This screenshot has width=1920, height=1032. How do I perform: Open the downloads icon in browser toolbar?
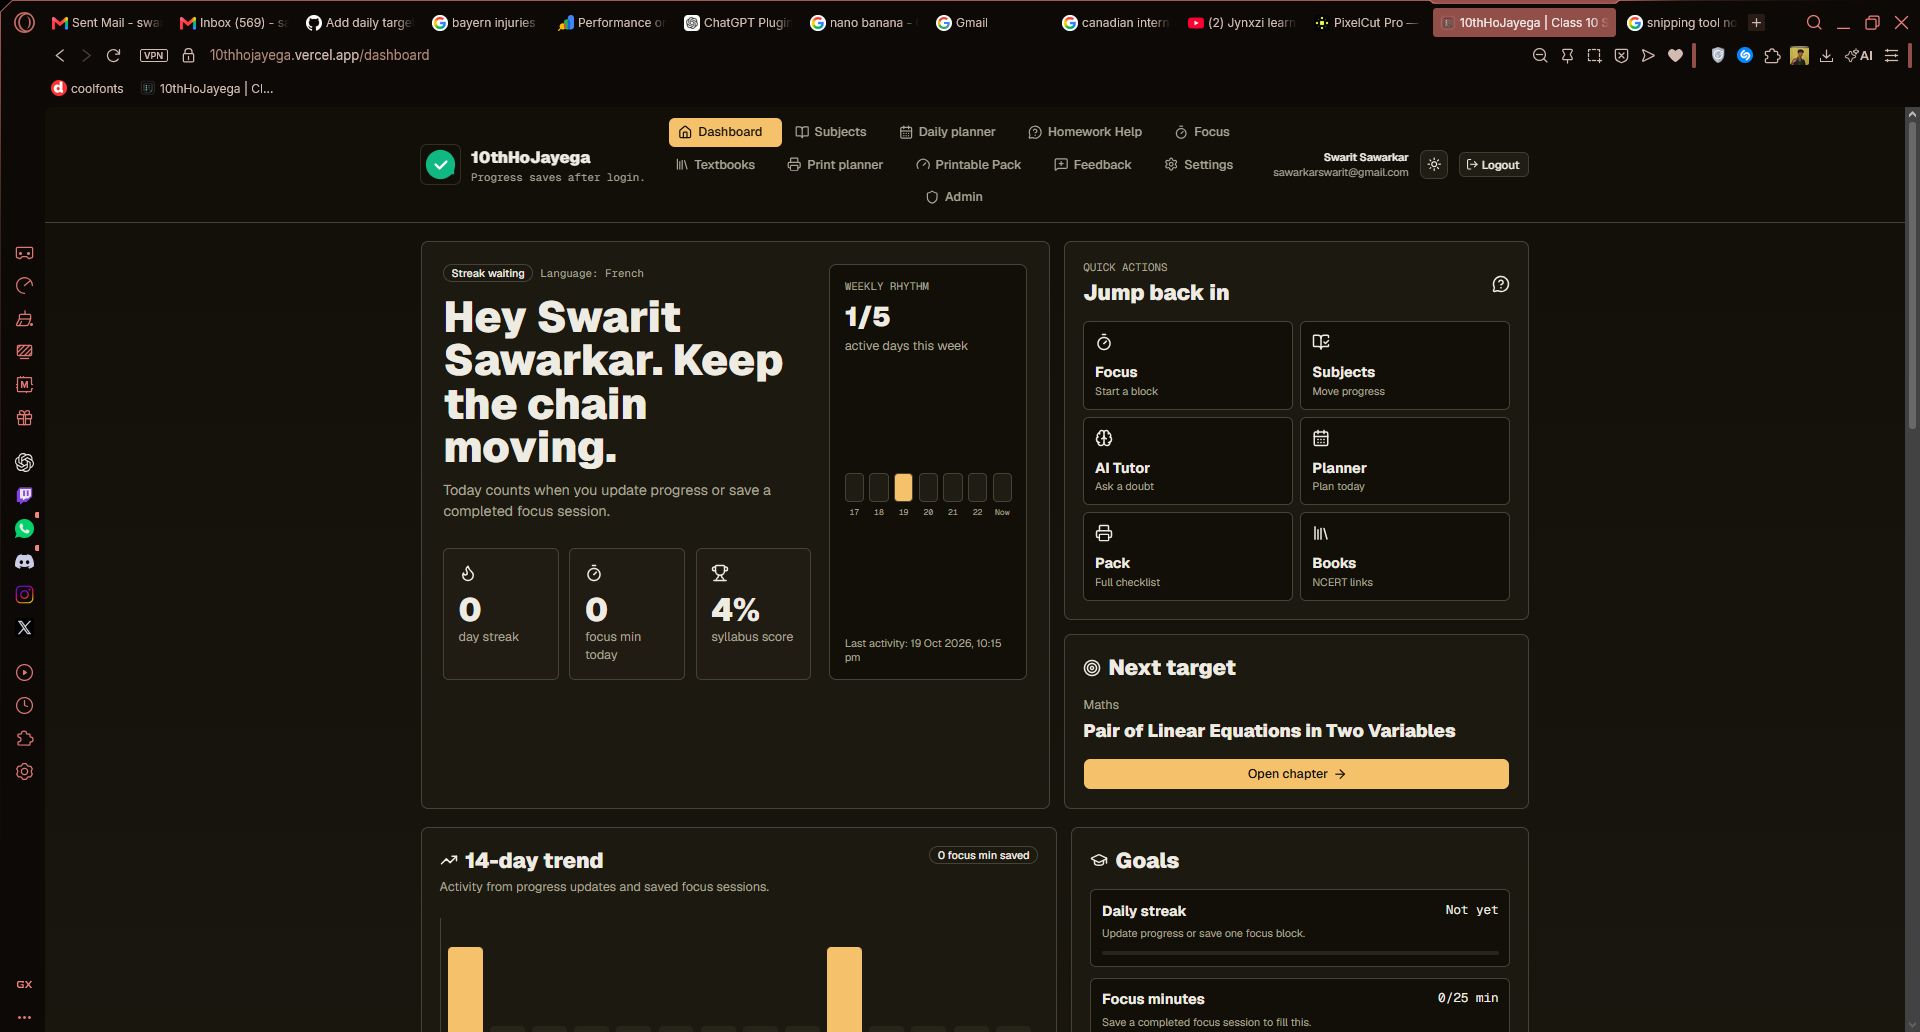tap(1826, 56)
